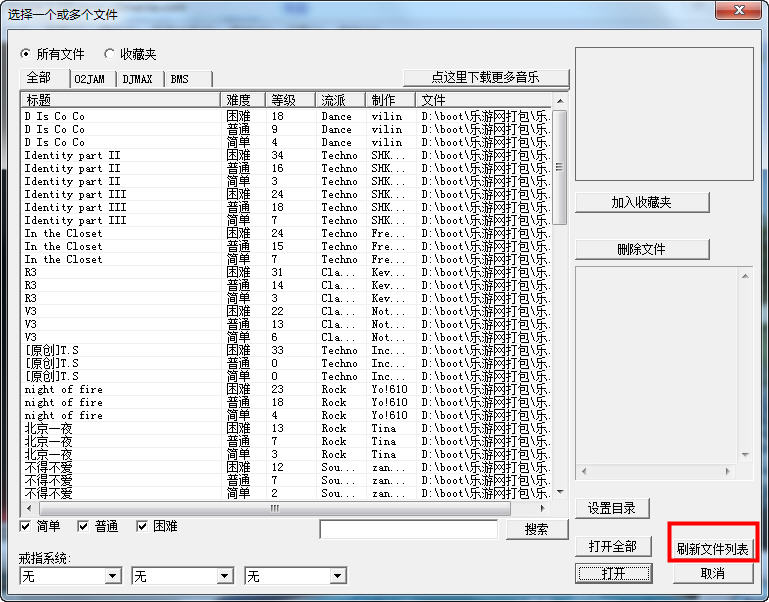This screenshot has height=602, width=769.
Task: Click info panel scroll up arrow
Action: click(x=745, y=276)
